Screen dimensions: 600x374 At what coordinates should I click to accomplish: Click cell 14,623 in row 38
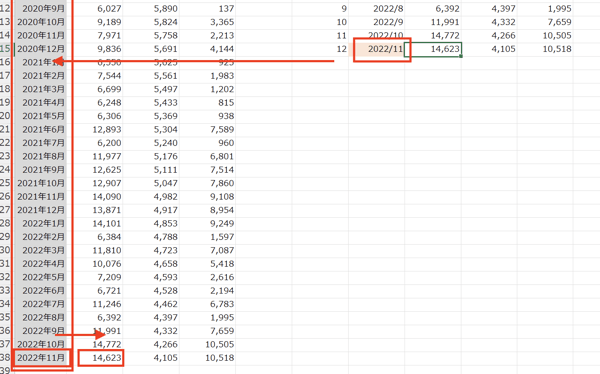click(95, 358)
